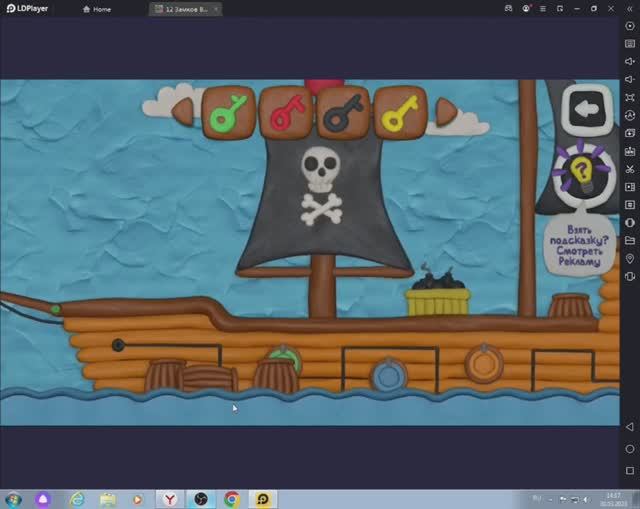Image resolution: width=640 pixels, height=509 pixels.
Task: Open the taskbar clock and date
Action: tap(613, 500)
